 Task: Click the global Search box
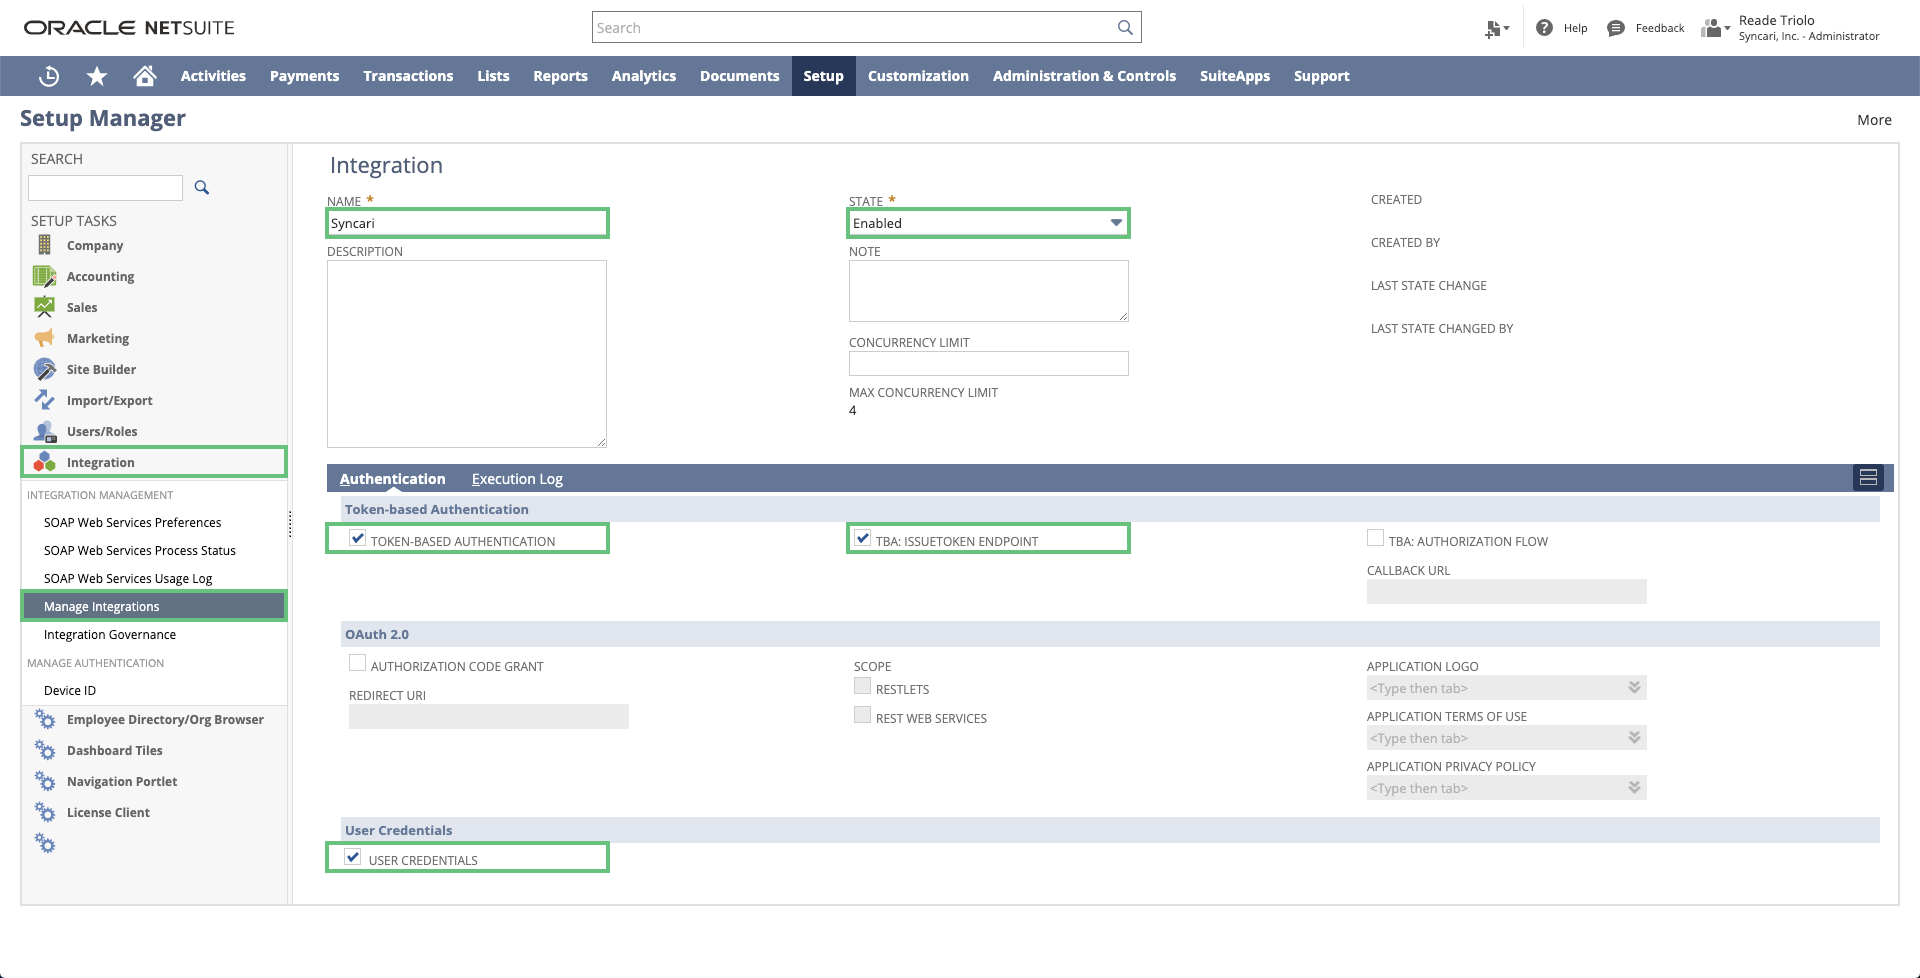click(866, 28)
